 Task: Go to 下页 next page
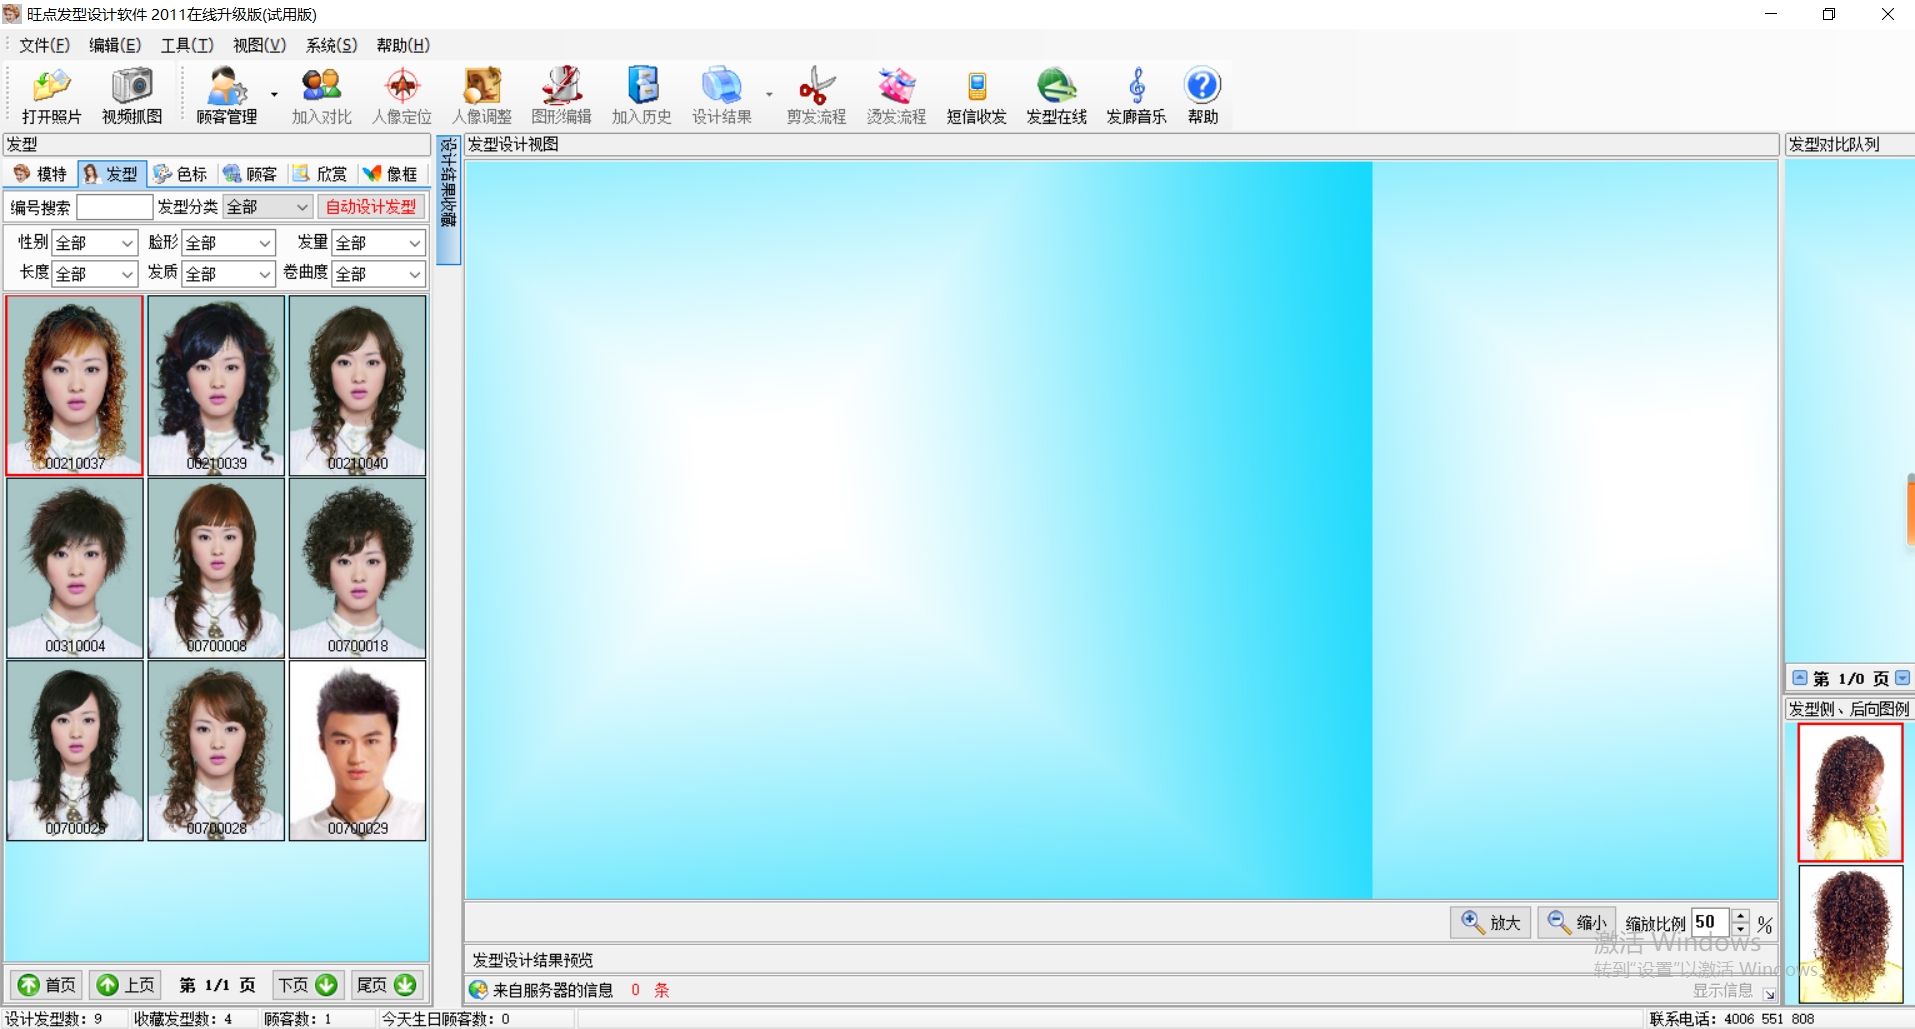pyautogui.click(x=307, y=985)
